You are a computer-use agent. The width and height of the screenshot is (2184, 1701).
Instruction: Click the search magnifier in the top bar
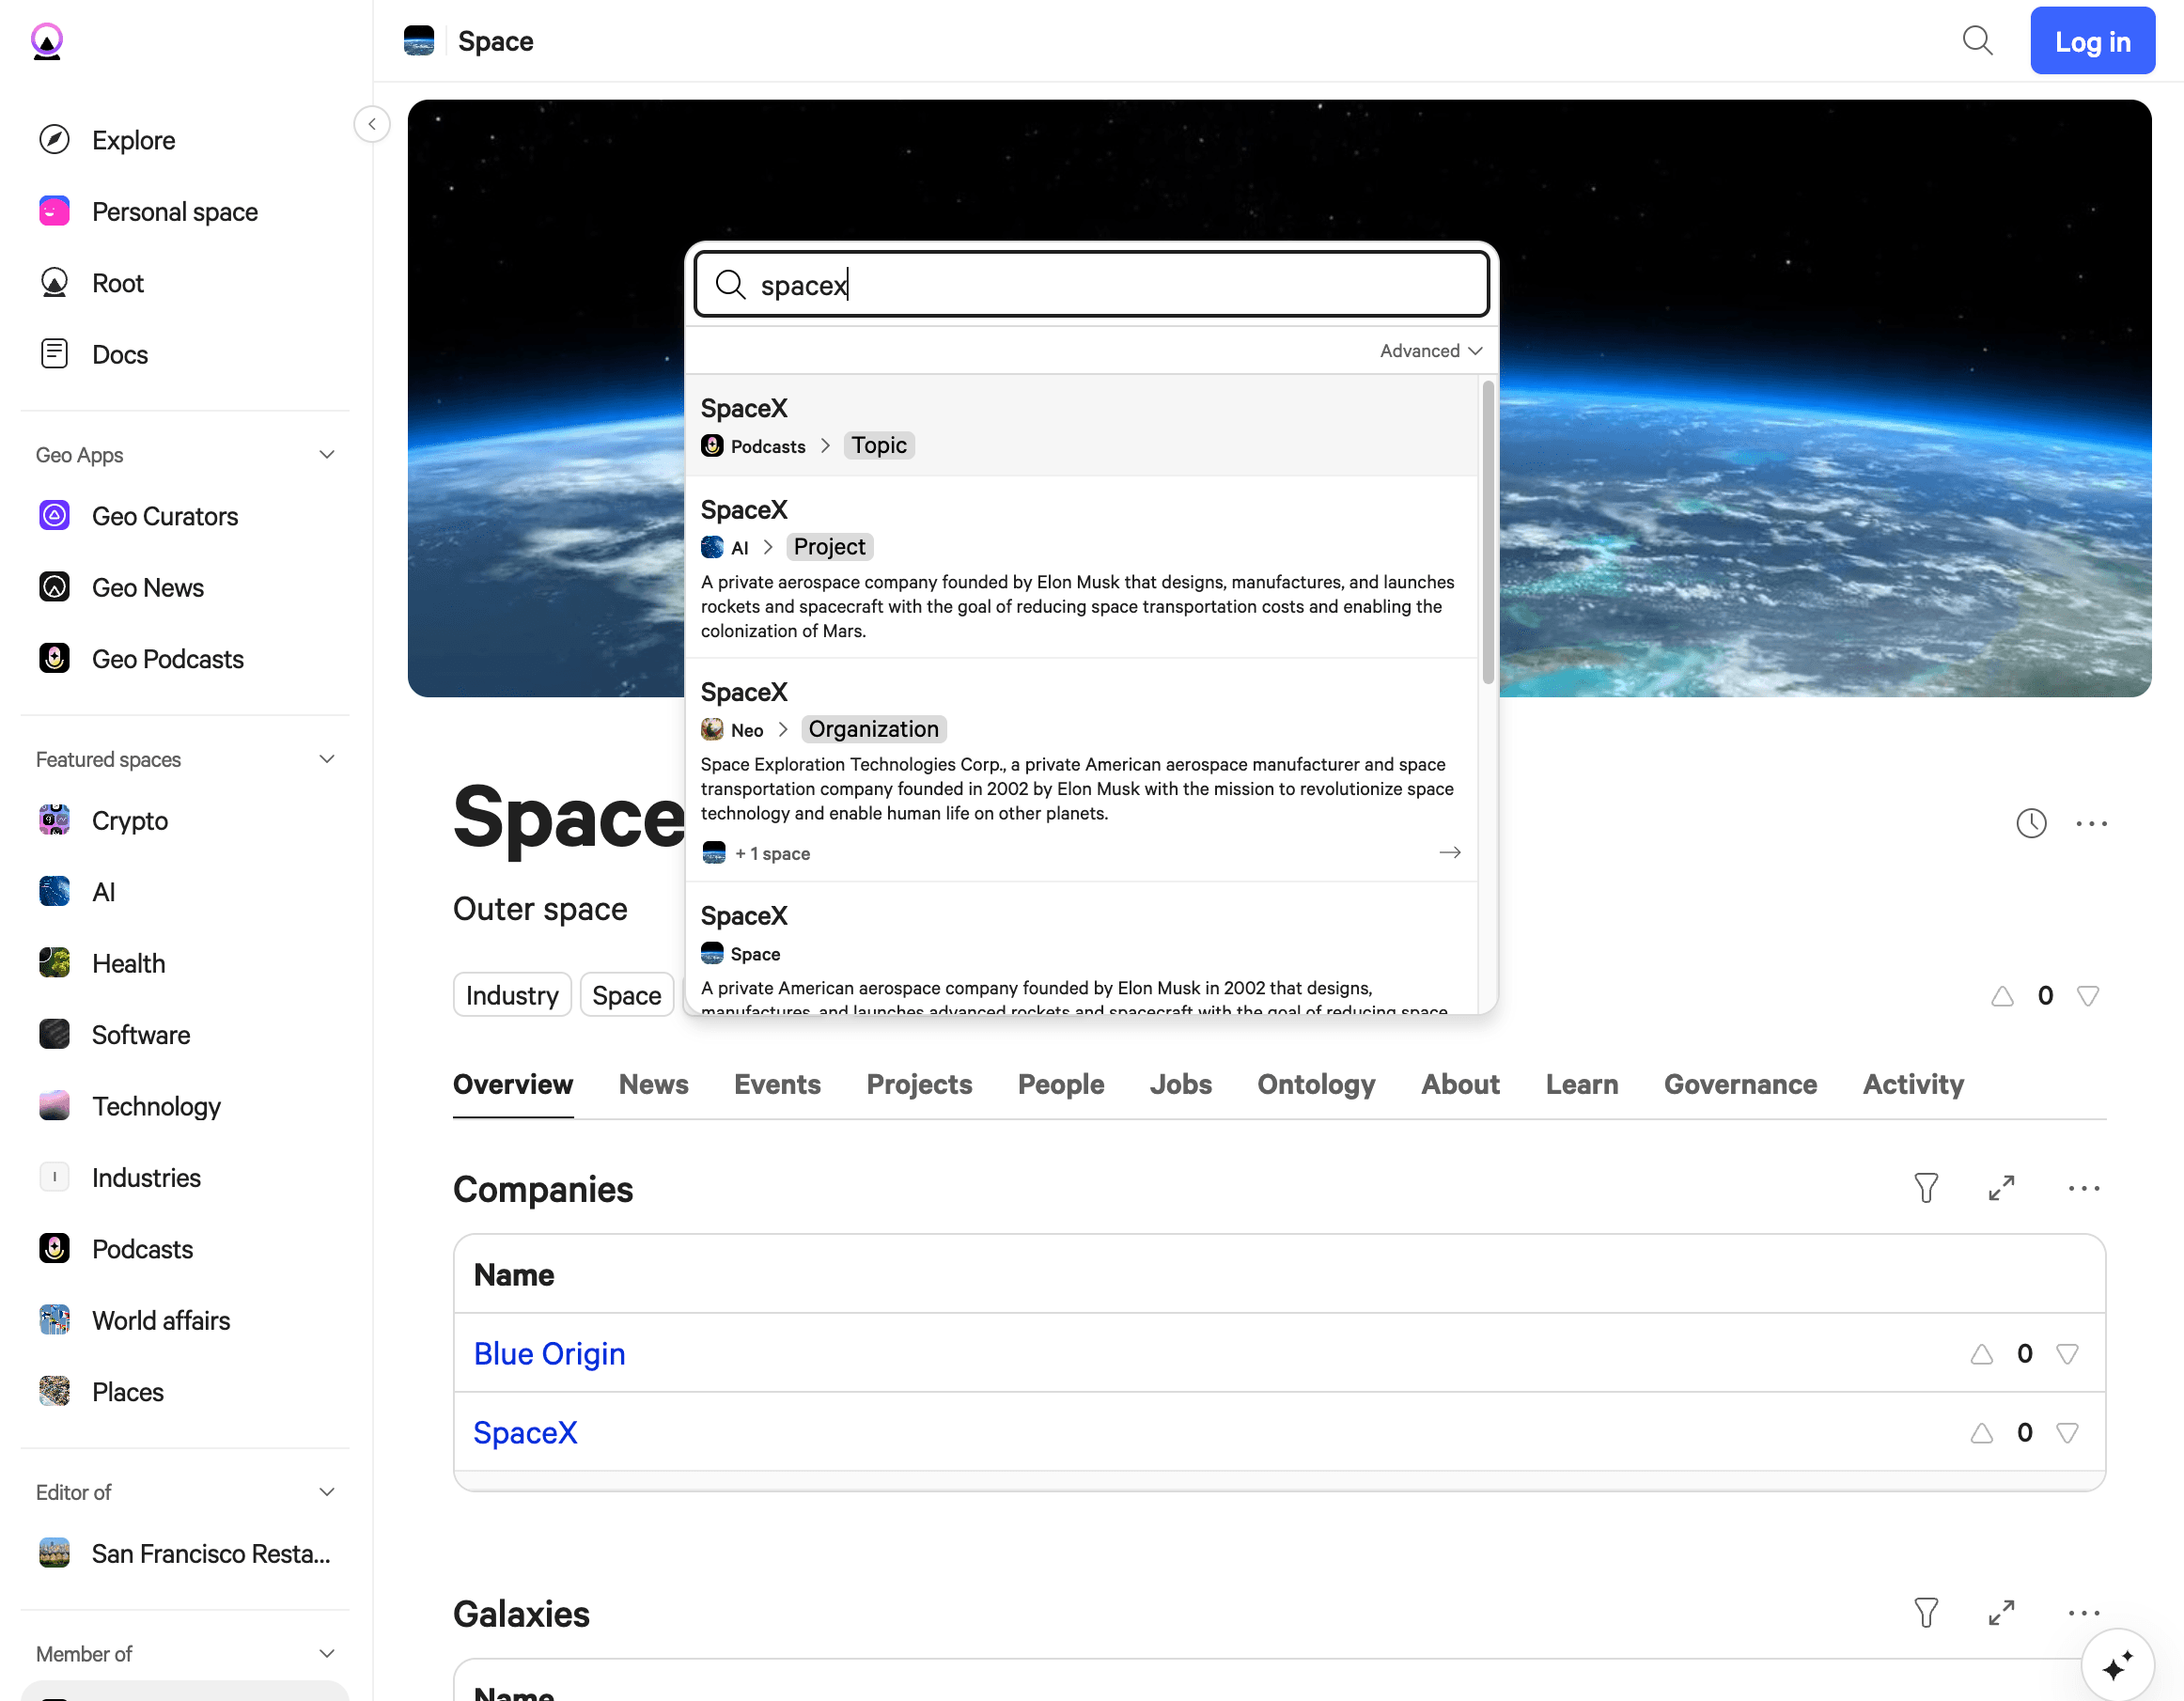point(1977,41)
